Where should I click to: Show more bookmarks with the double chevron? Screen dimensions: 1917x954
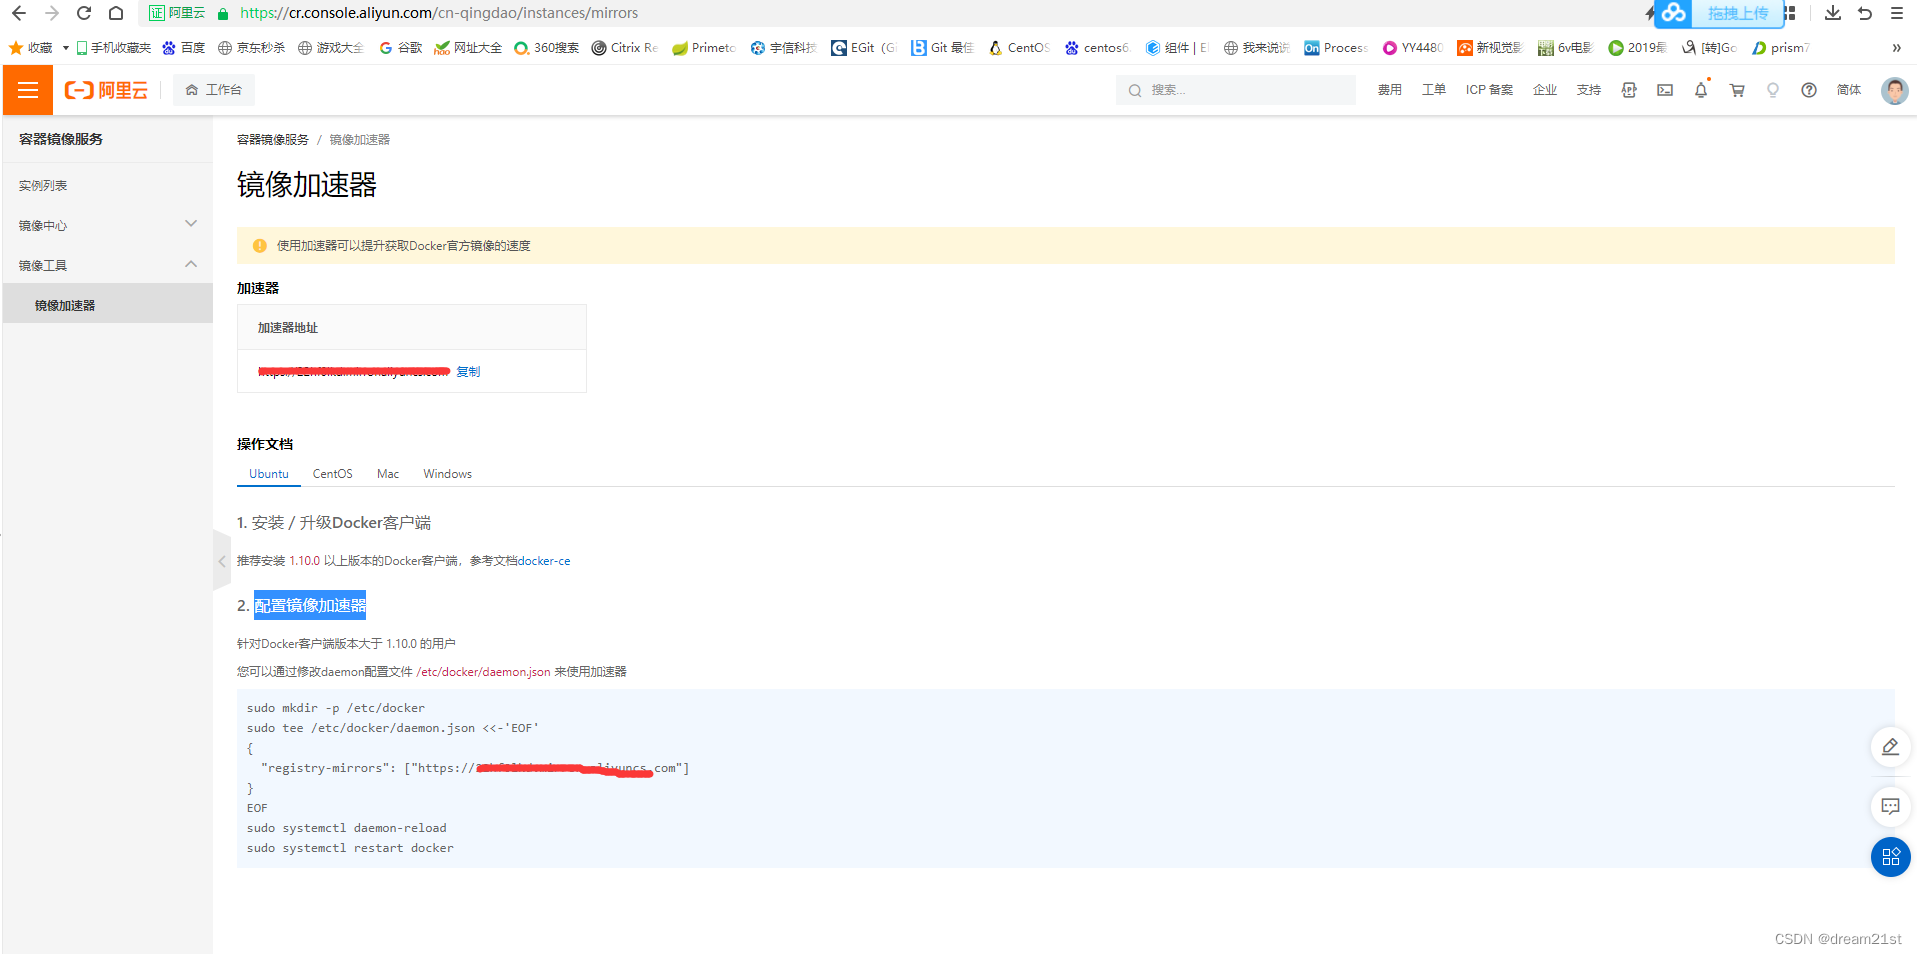(x=1896, y=48)
